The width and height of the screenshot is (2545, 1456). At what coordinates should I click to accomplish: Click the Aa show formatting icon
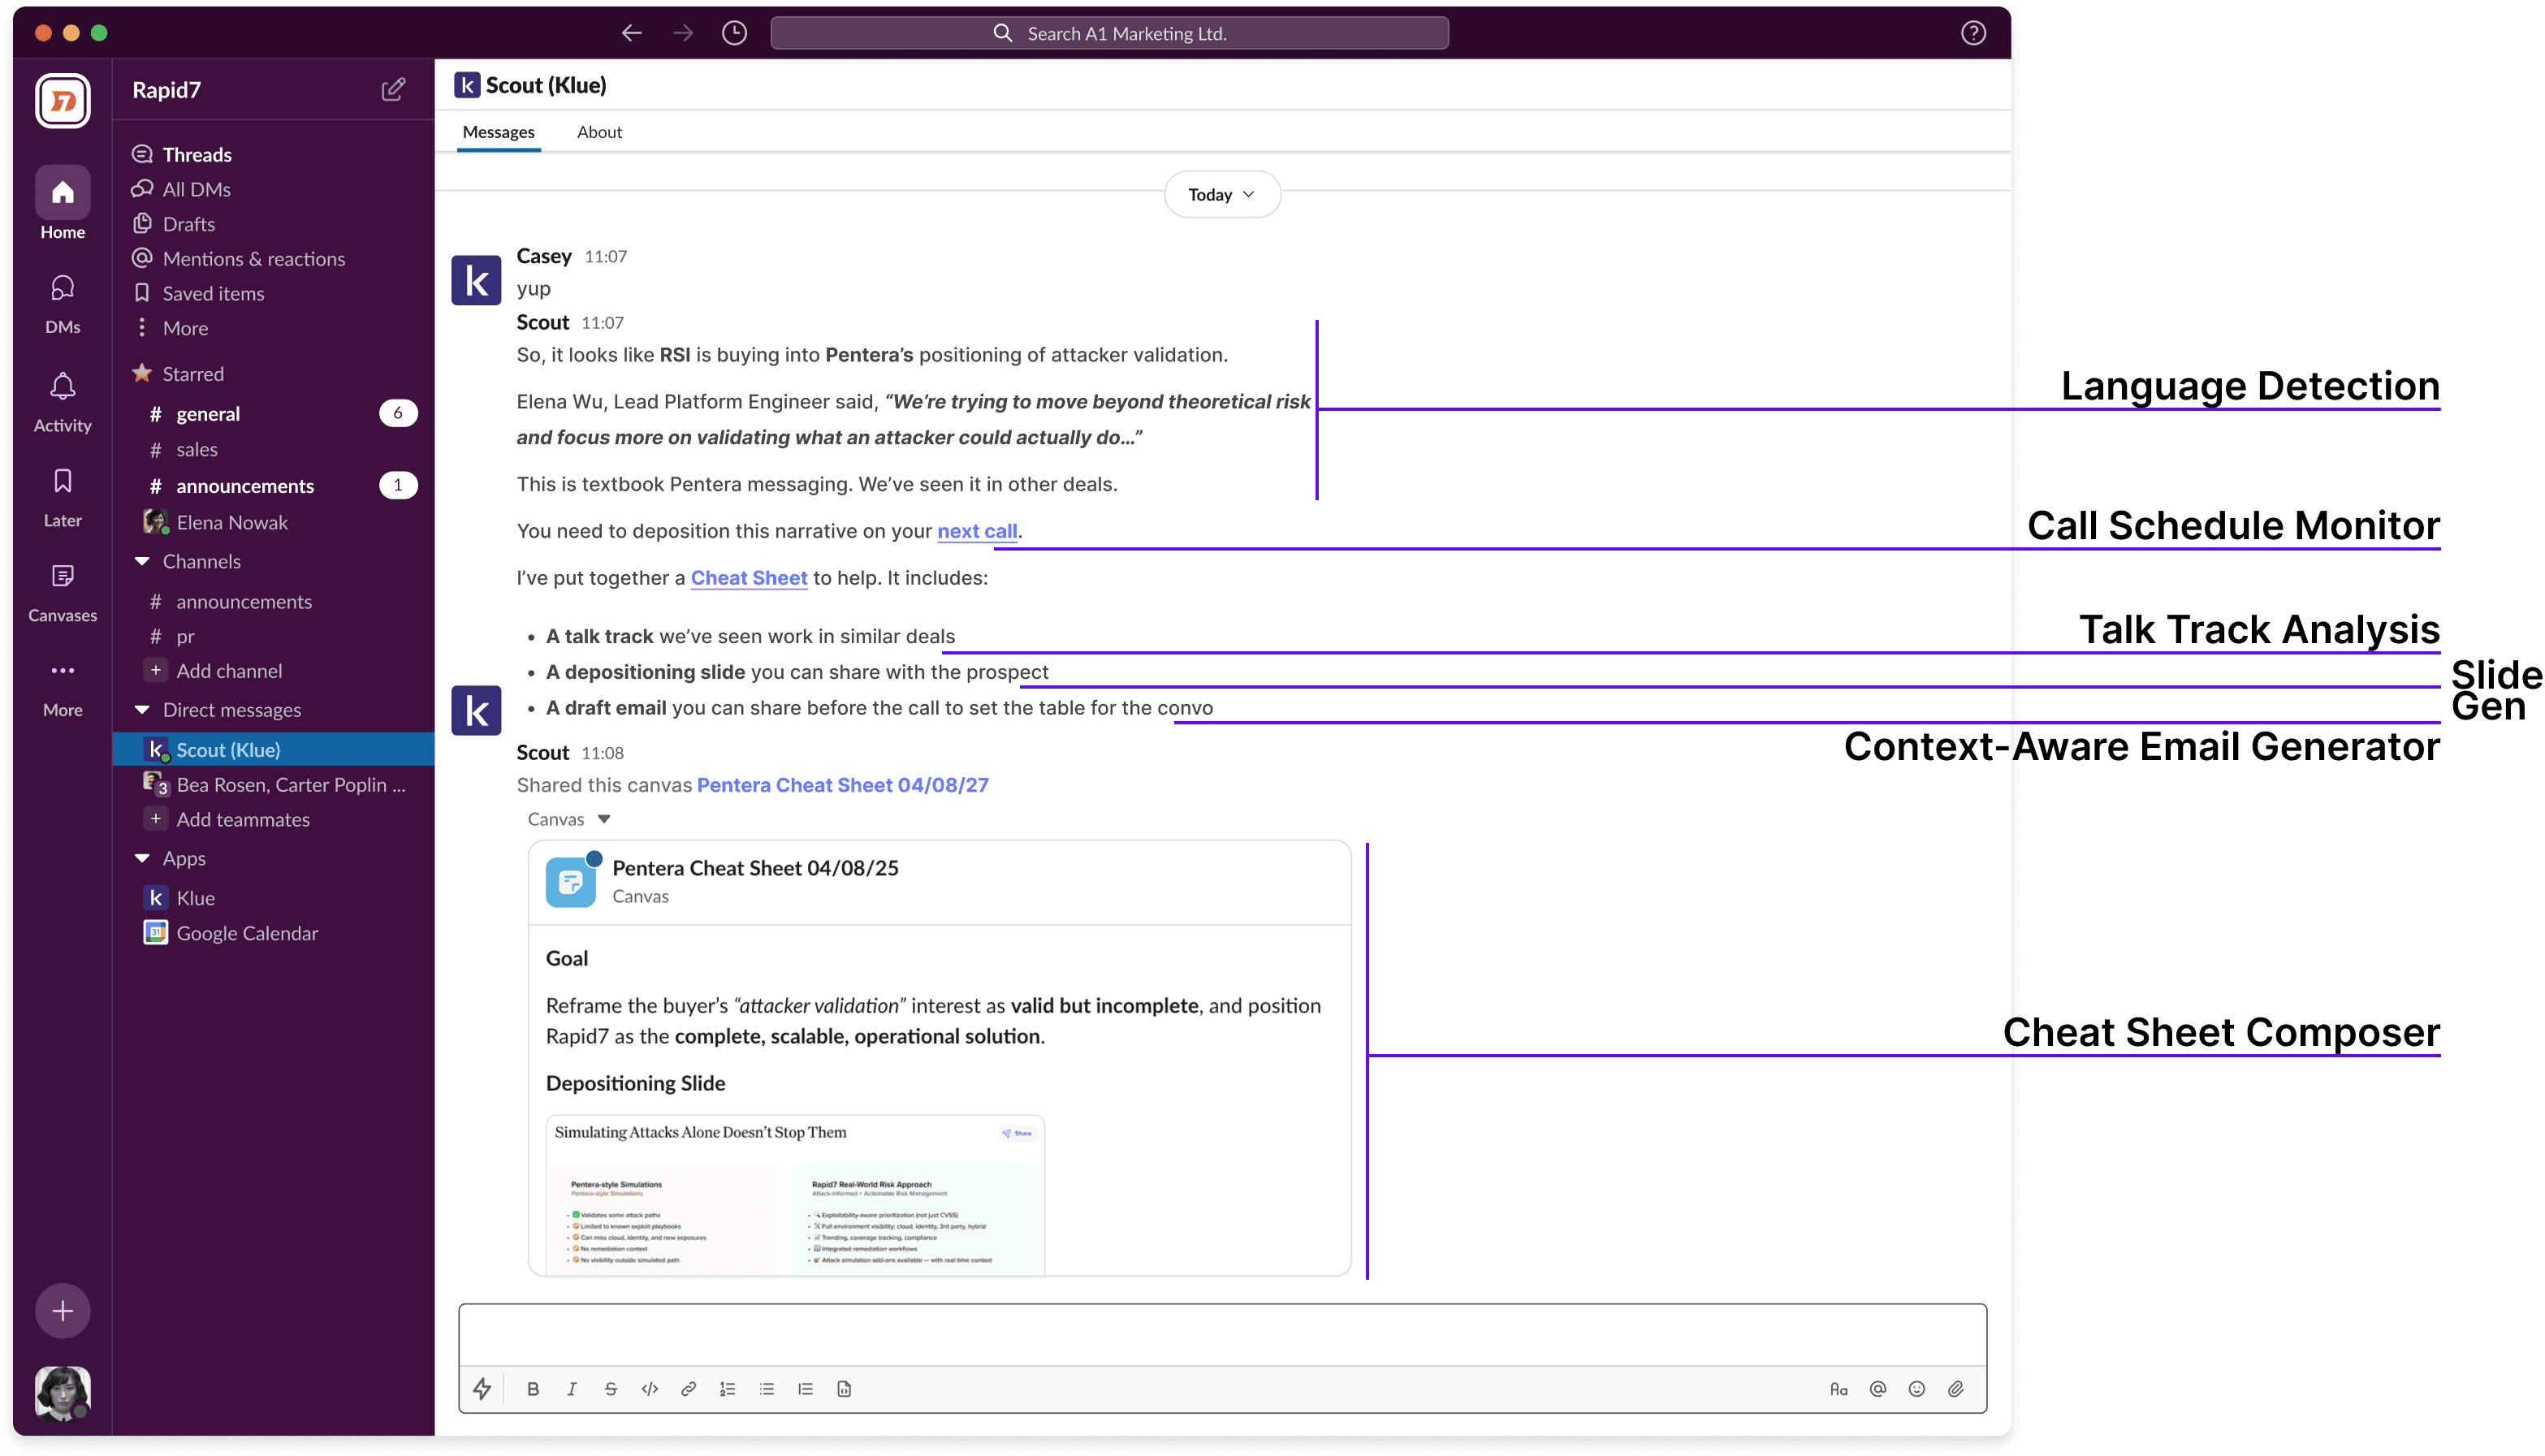coord(1839,1389)
